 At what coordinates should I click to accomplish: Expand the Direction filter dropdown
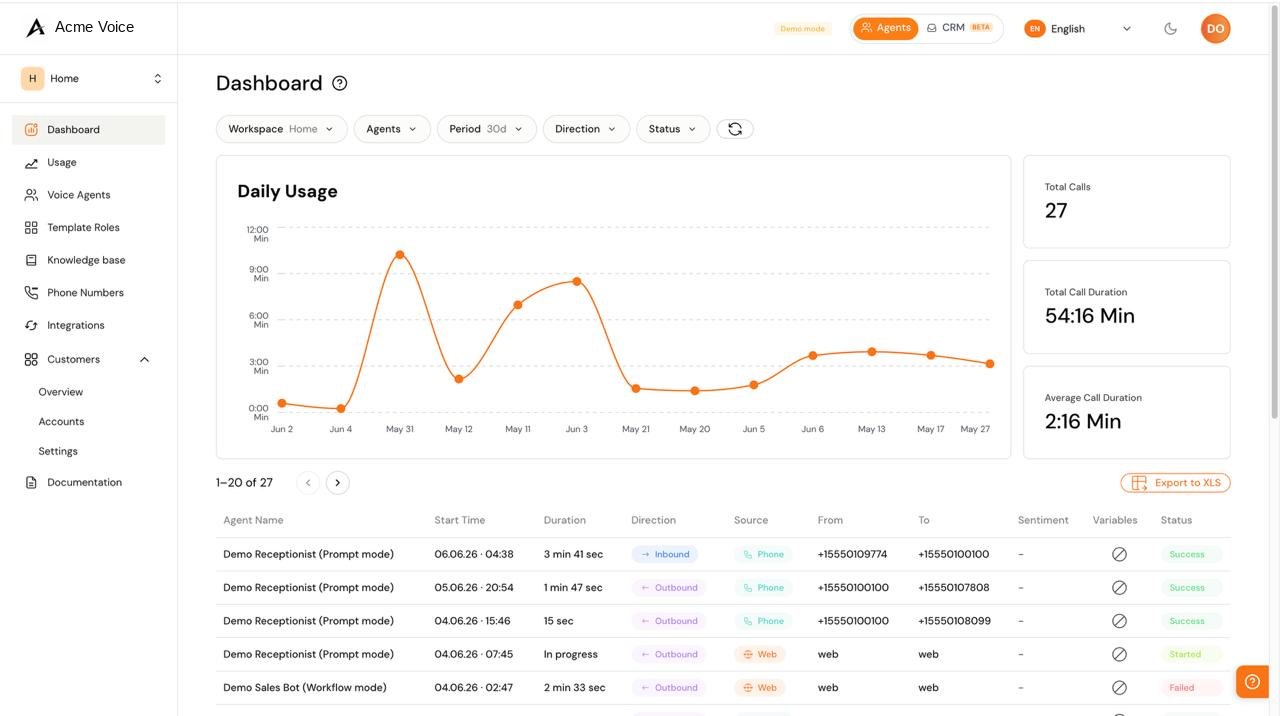(586, 129)
